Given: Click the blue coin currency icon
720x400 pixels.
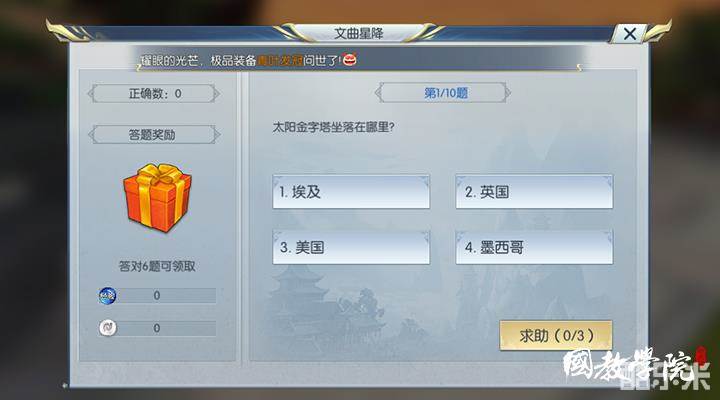Looking at the screenshot, I should click(107, 296).
